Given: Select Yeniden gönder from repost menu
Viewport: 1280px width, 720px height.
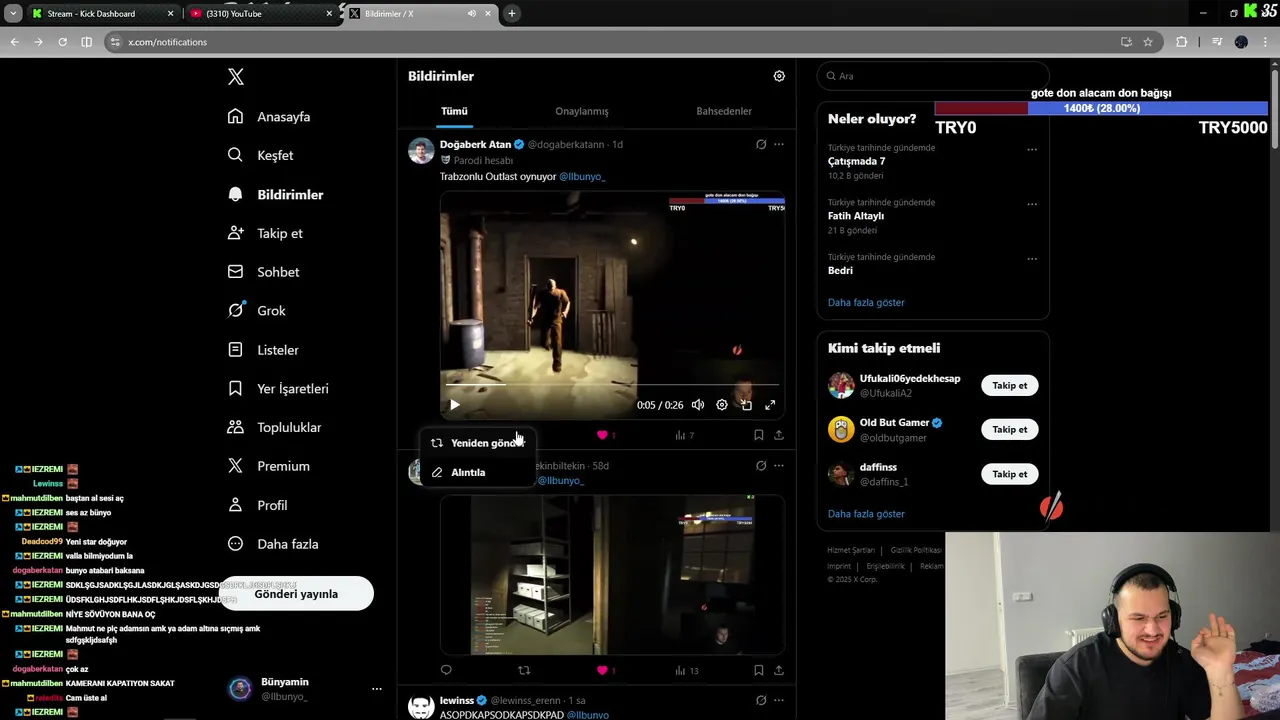Looking at the screenshot, I should pyautogui.click(x=479, y=443).
